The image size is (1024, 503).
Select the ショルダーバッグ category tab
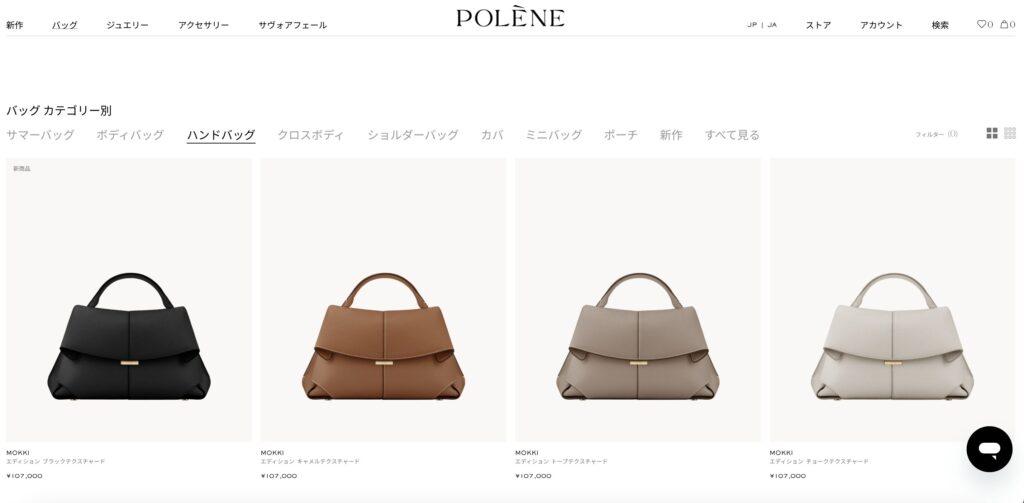(x=413, y=135)
